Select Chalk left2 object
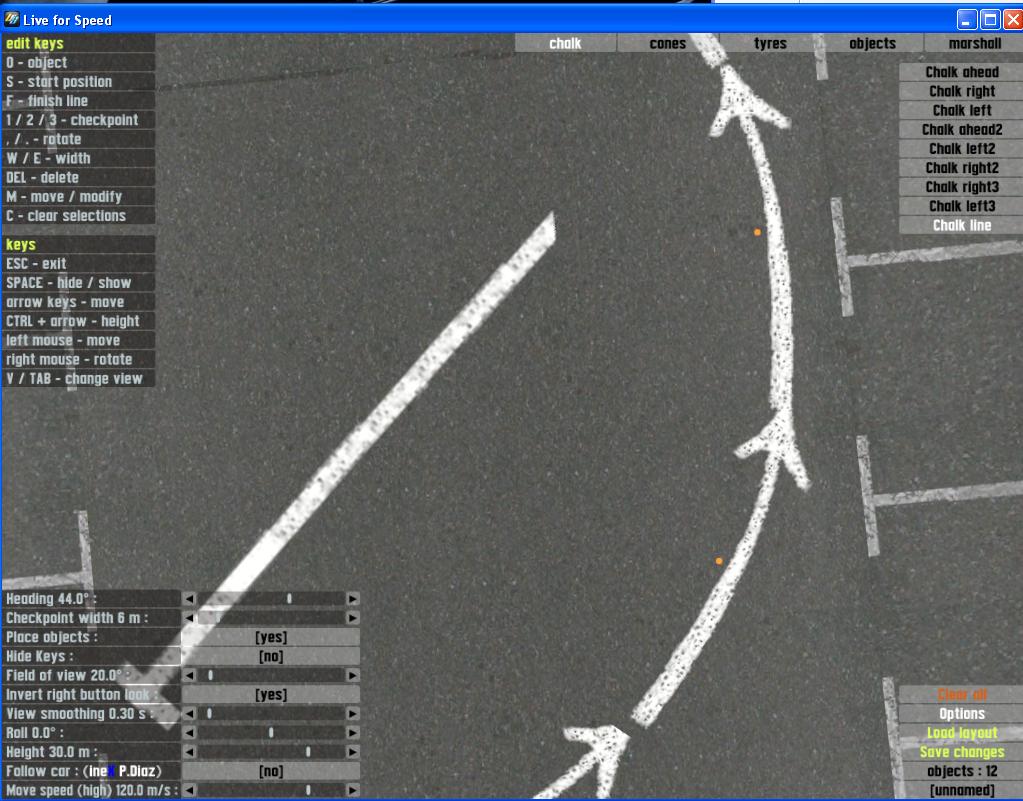1023x801 pixels. coord(962,149)
